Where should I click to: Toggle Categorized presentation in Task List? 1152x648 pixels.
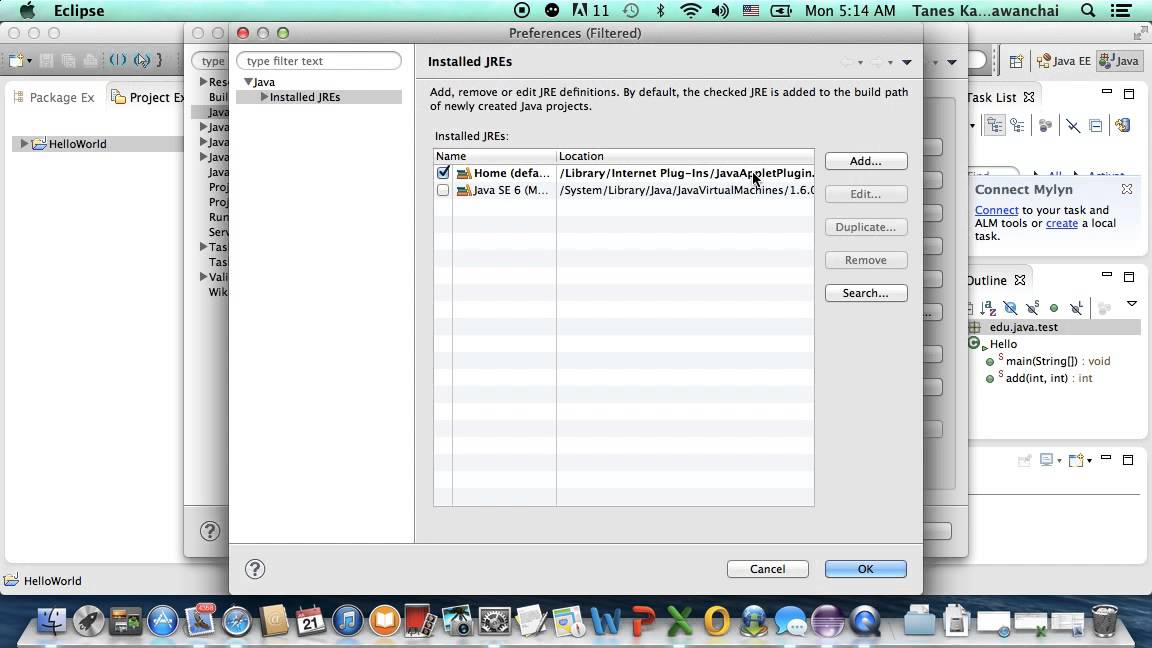pos(994,126)
